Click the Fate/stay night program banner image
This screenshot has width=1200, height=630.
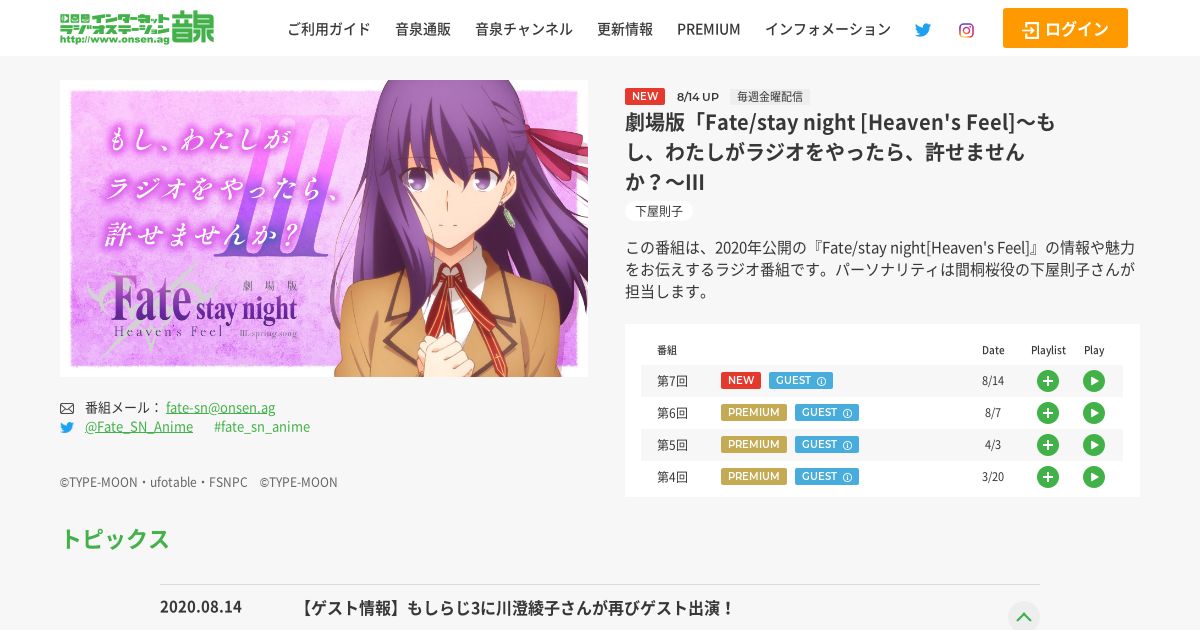point(324,228)
